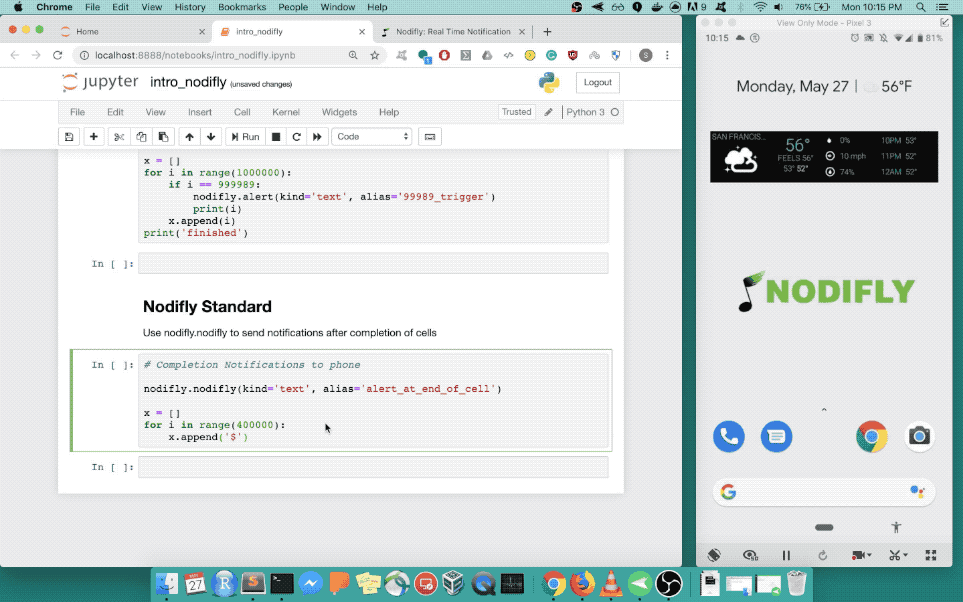Viewport: 963px width, 602px height.
Task: Click the Nodifly Standard heading
Action: pyautogui.click(x=207, y=307)
